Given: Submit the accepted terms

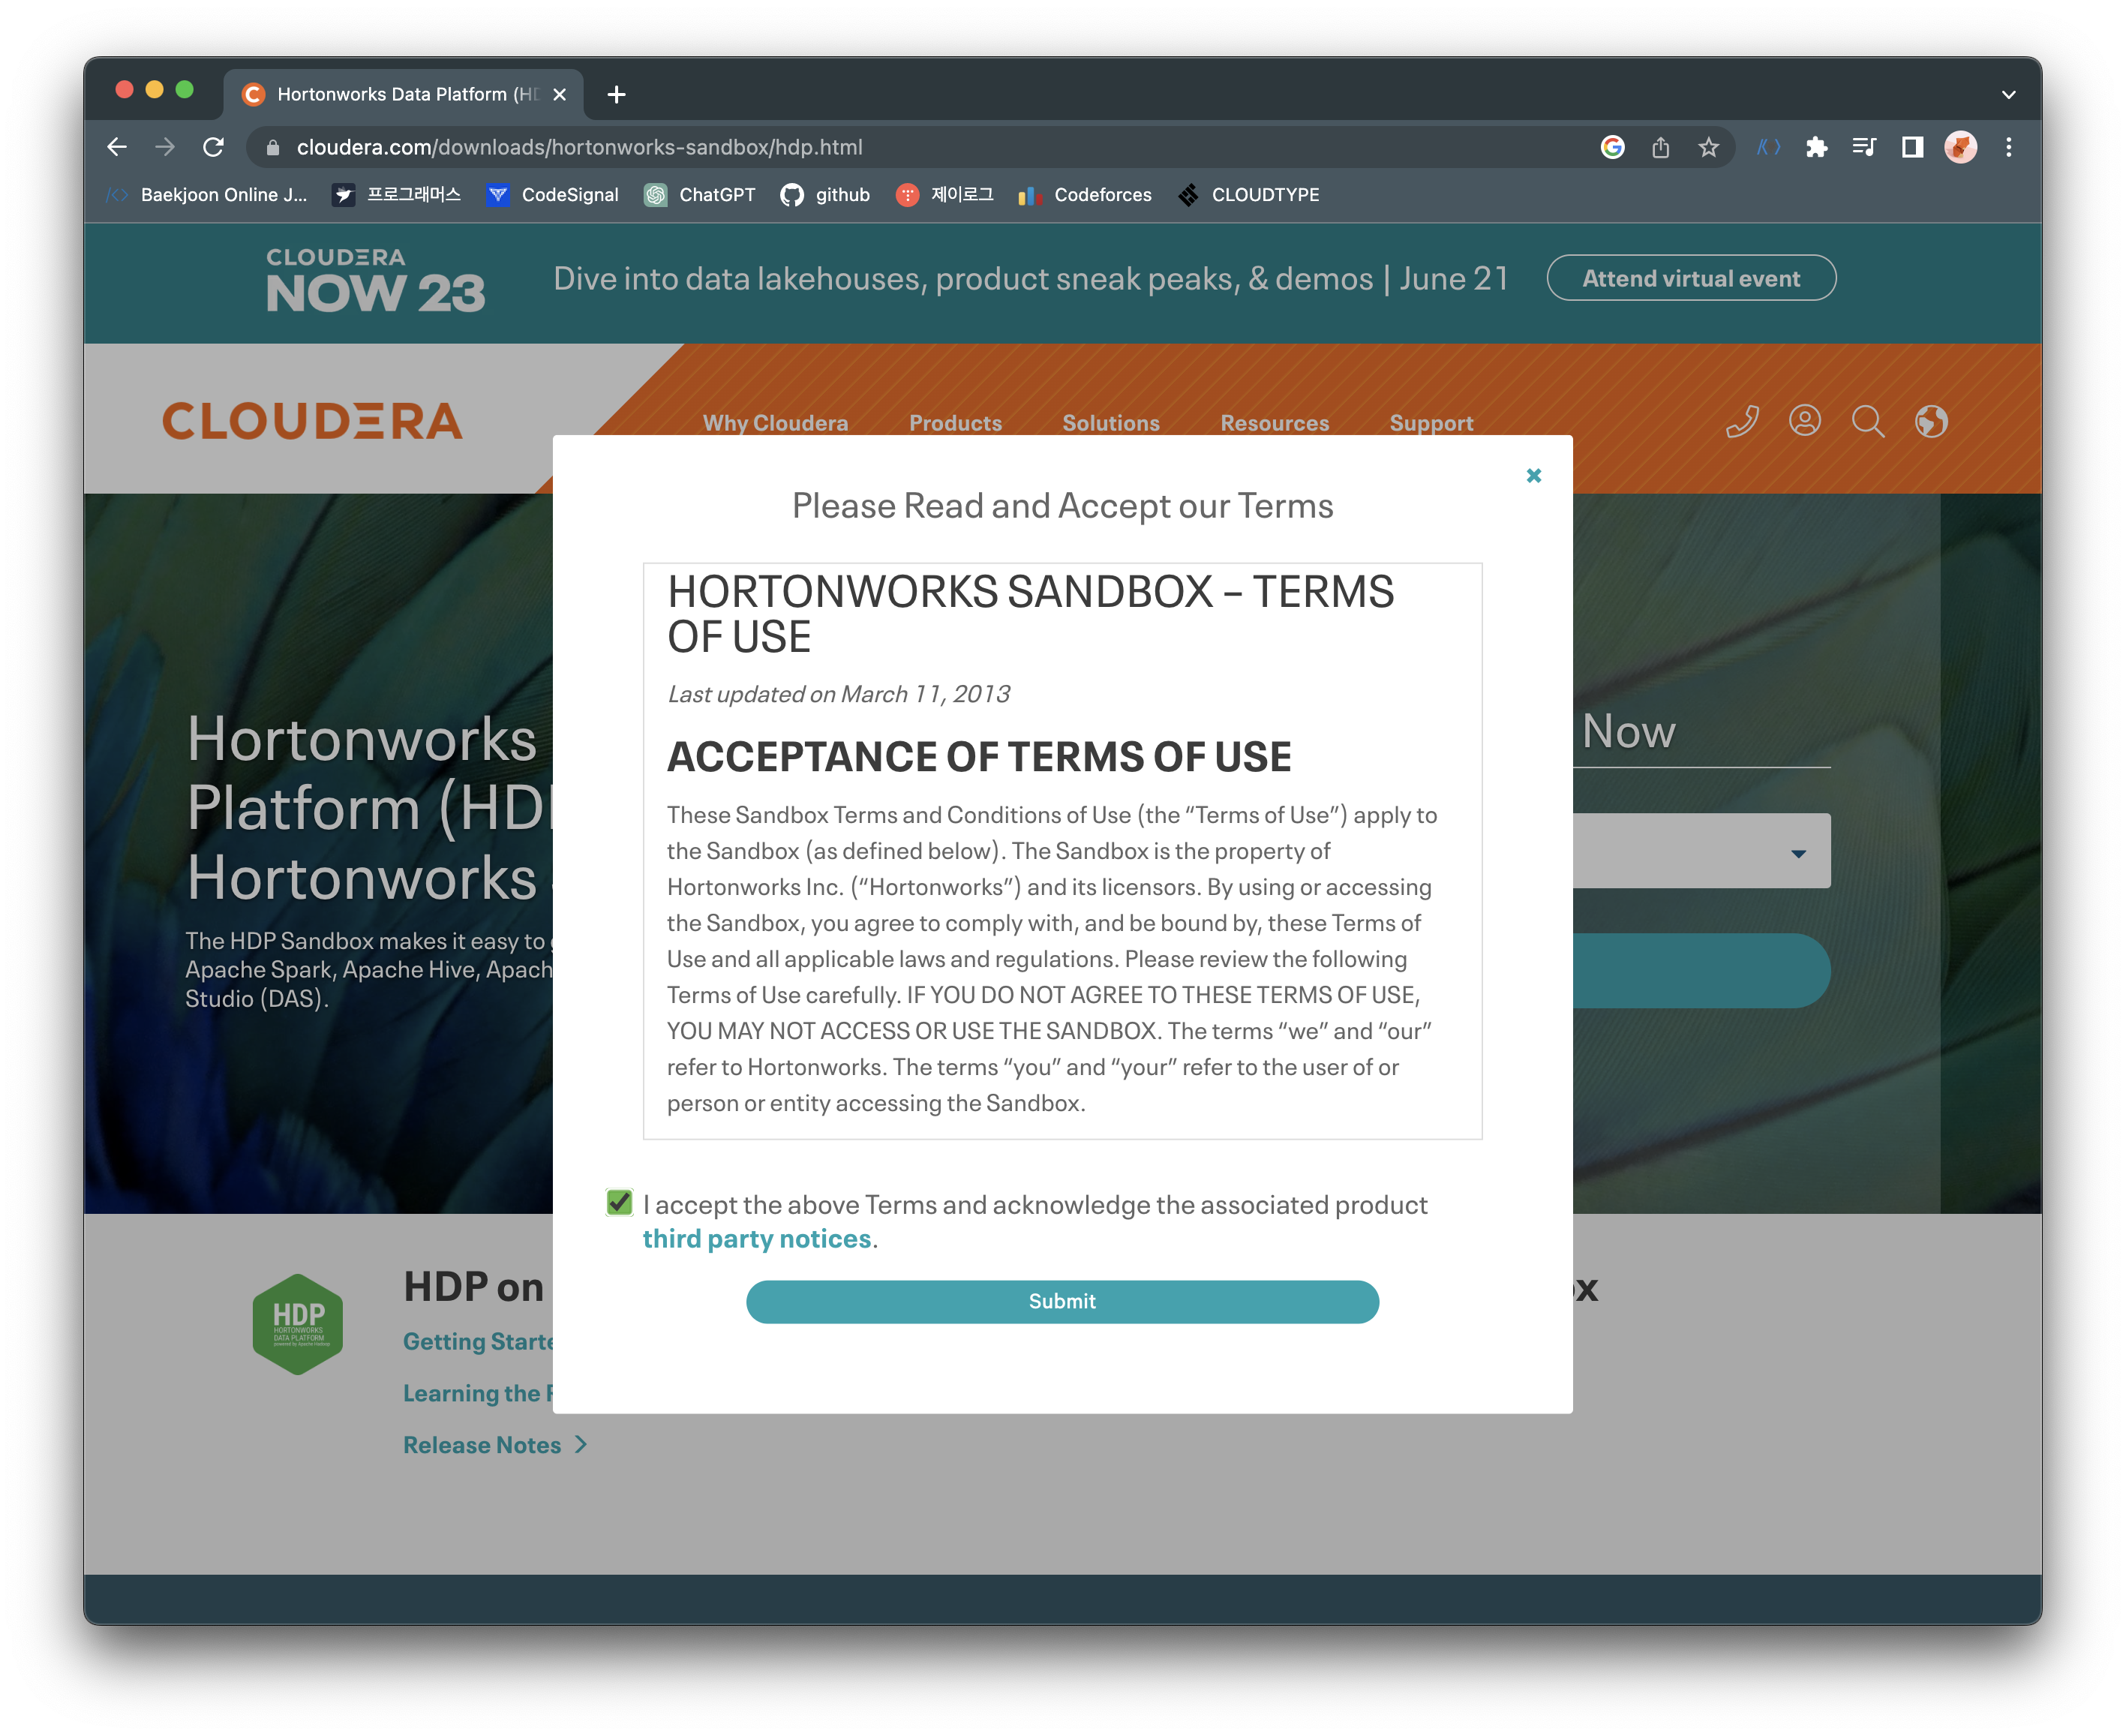Looking at the screenshot, I should coord(1062,1301).
